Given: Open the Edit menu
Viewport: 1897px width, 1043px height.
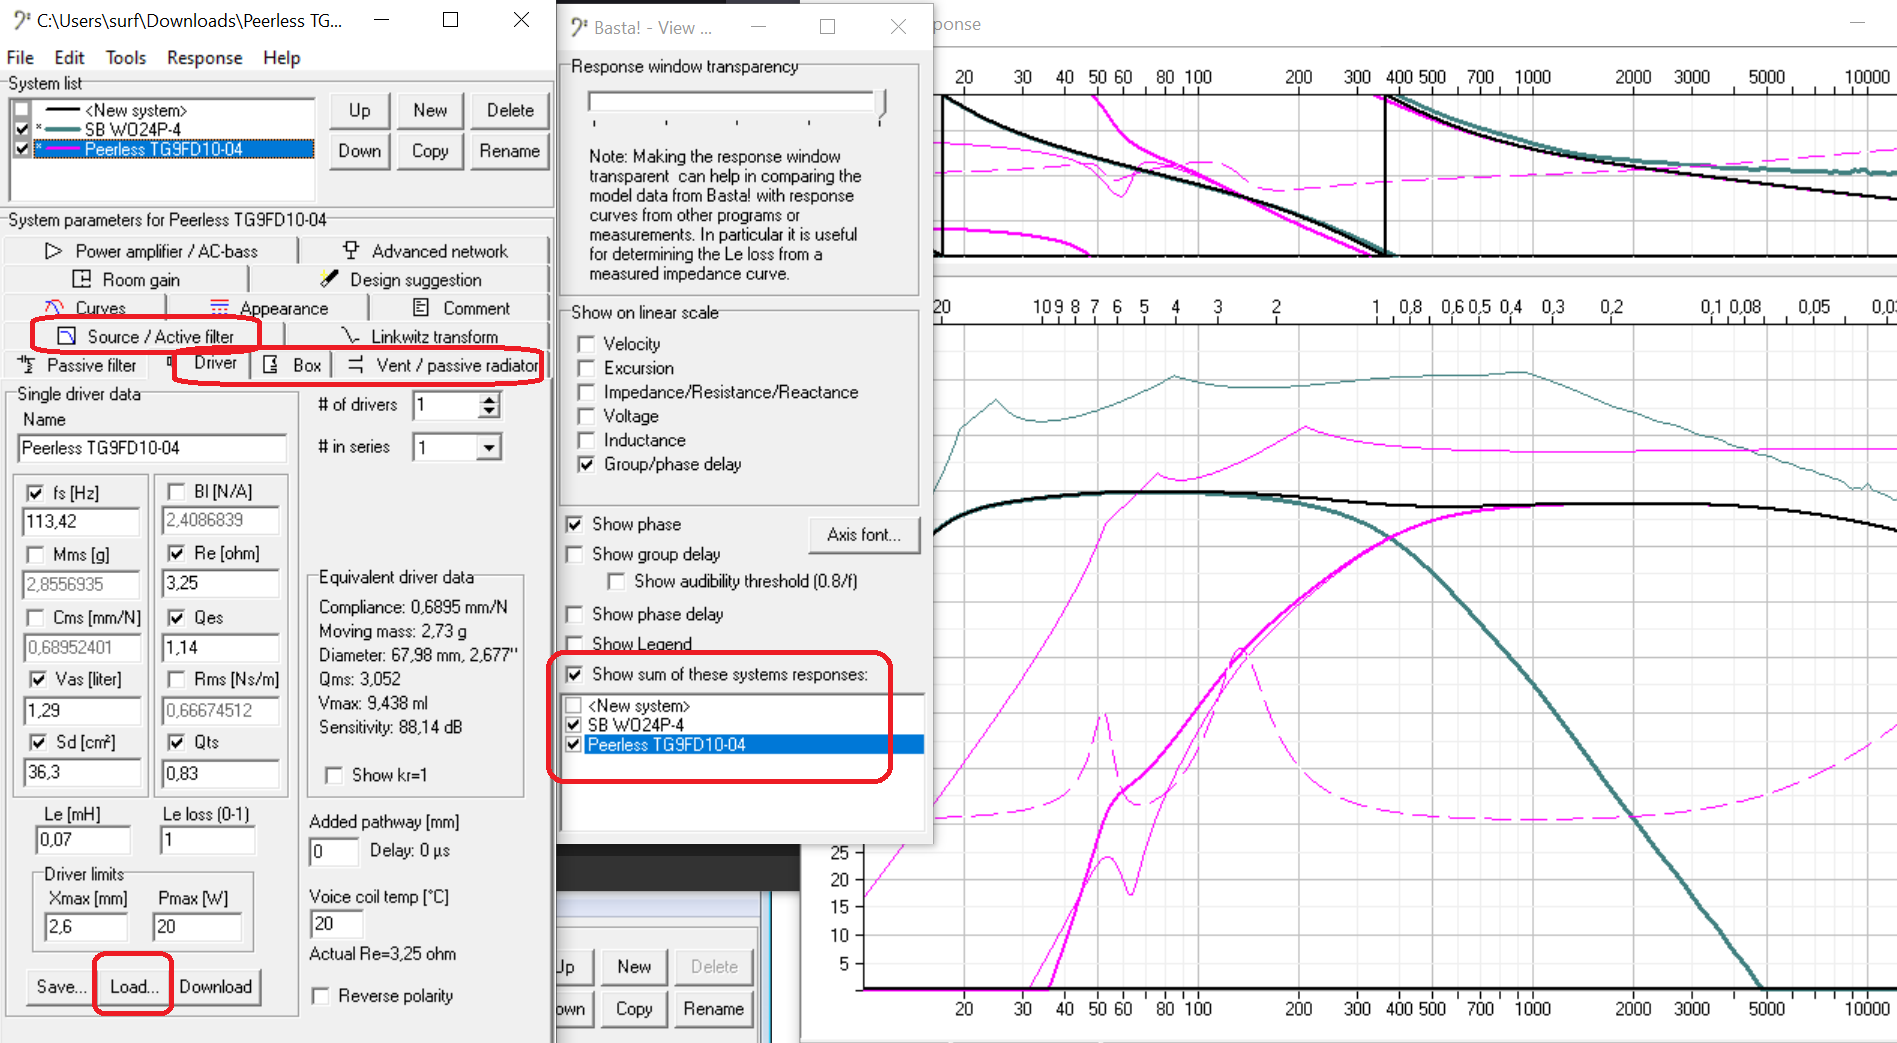Looking at the screenshot, I should [69, 58].
